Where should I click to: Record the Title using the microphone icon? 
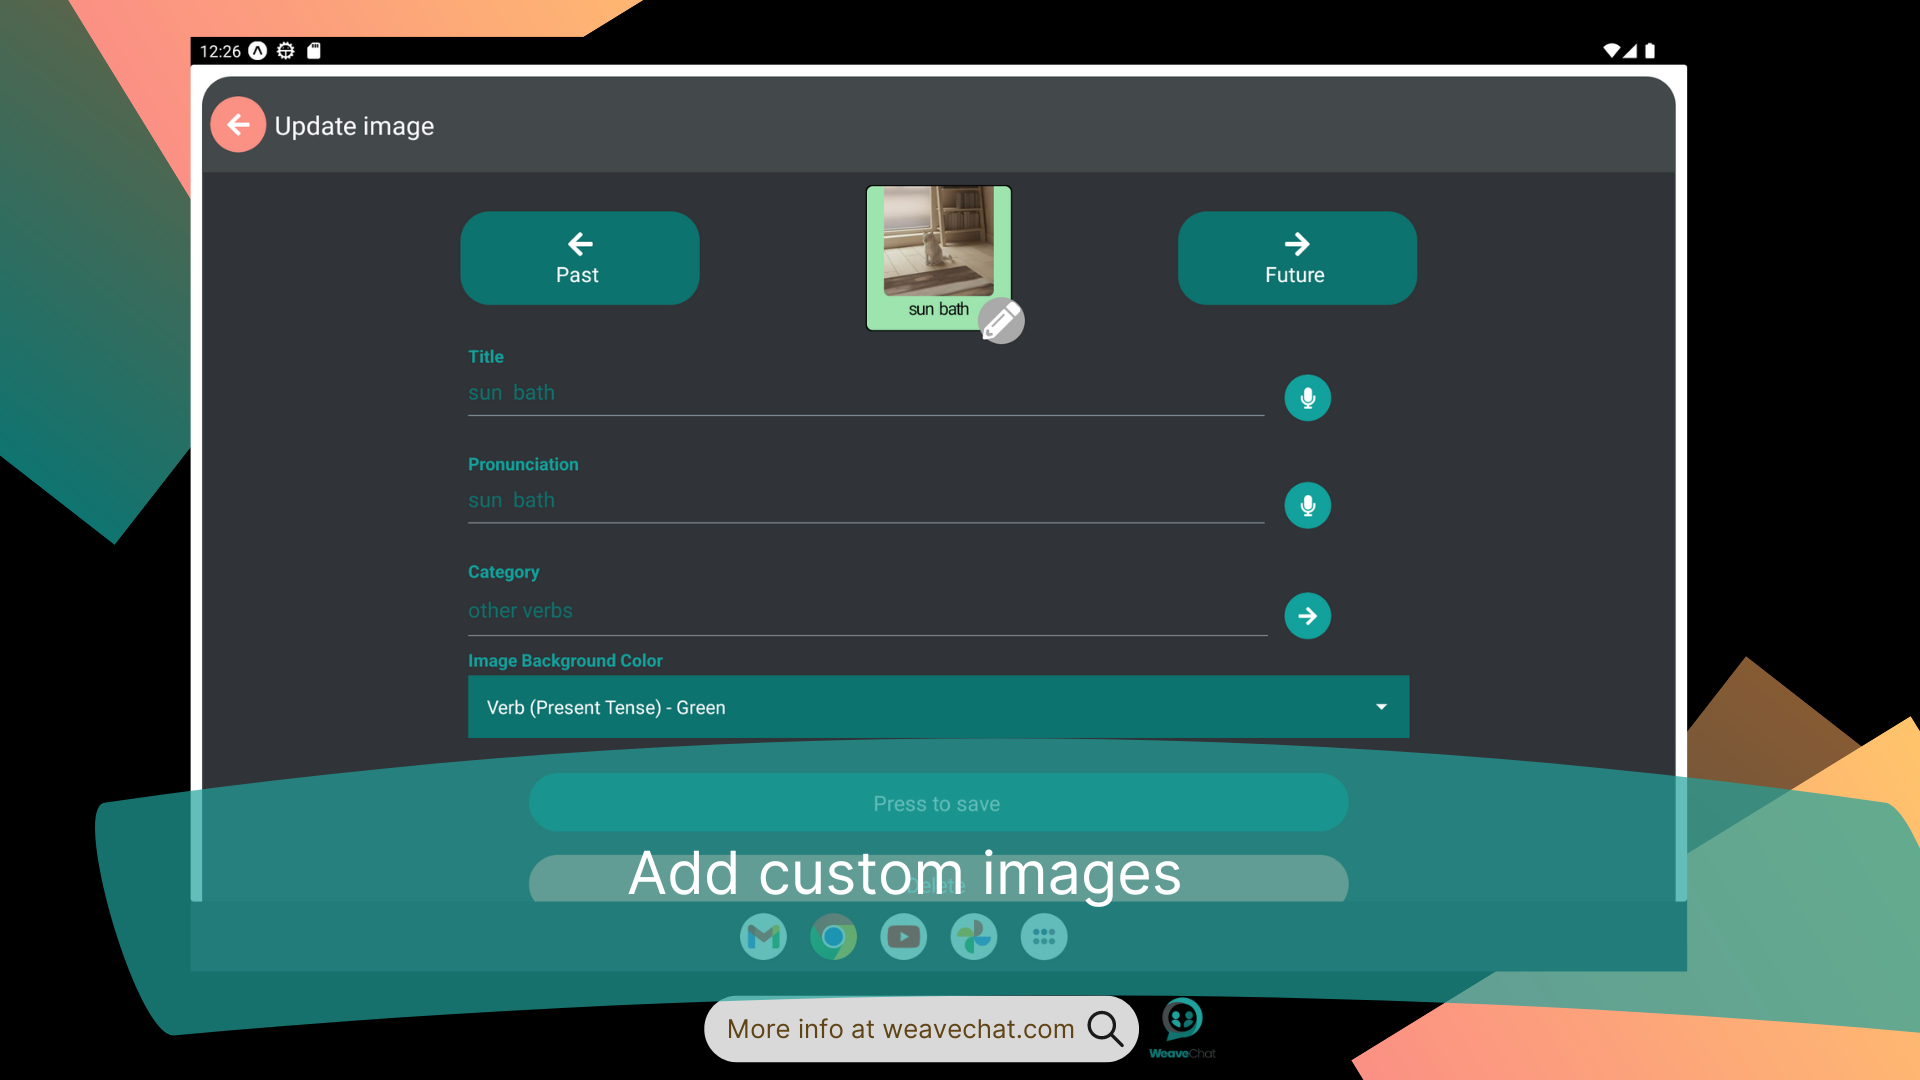(x=1307, y=397)
